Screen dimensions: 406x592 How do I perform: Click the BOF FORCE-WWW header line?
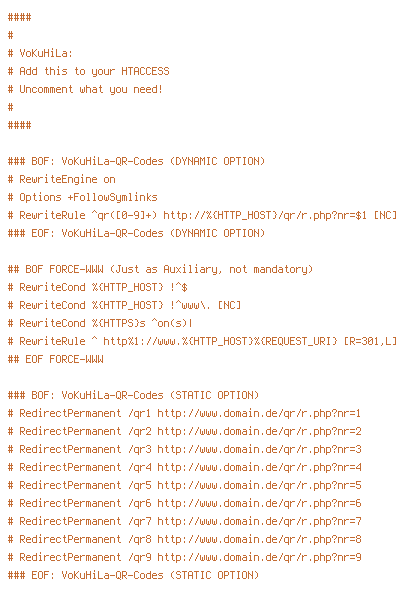161,270
